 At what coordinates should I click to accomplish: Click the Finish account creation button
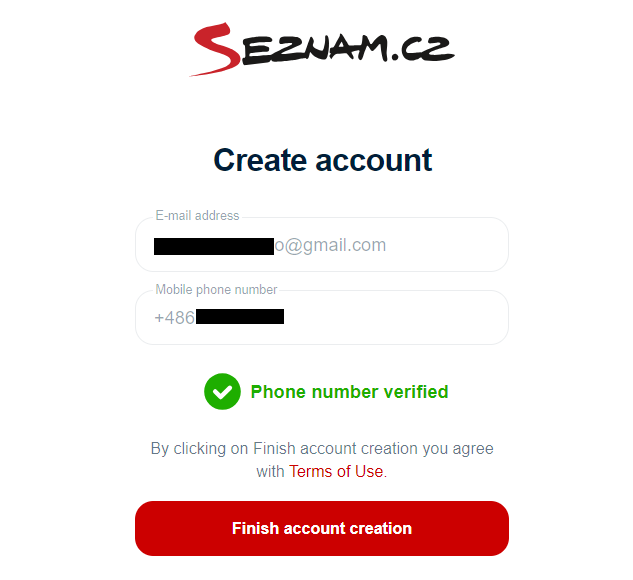pos(322,528)
